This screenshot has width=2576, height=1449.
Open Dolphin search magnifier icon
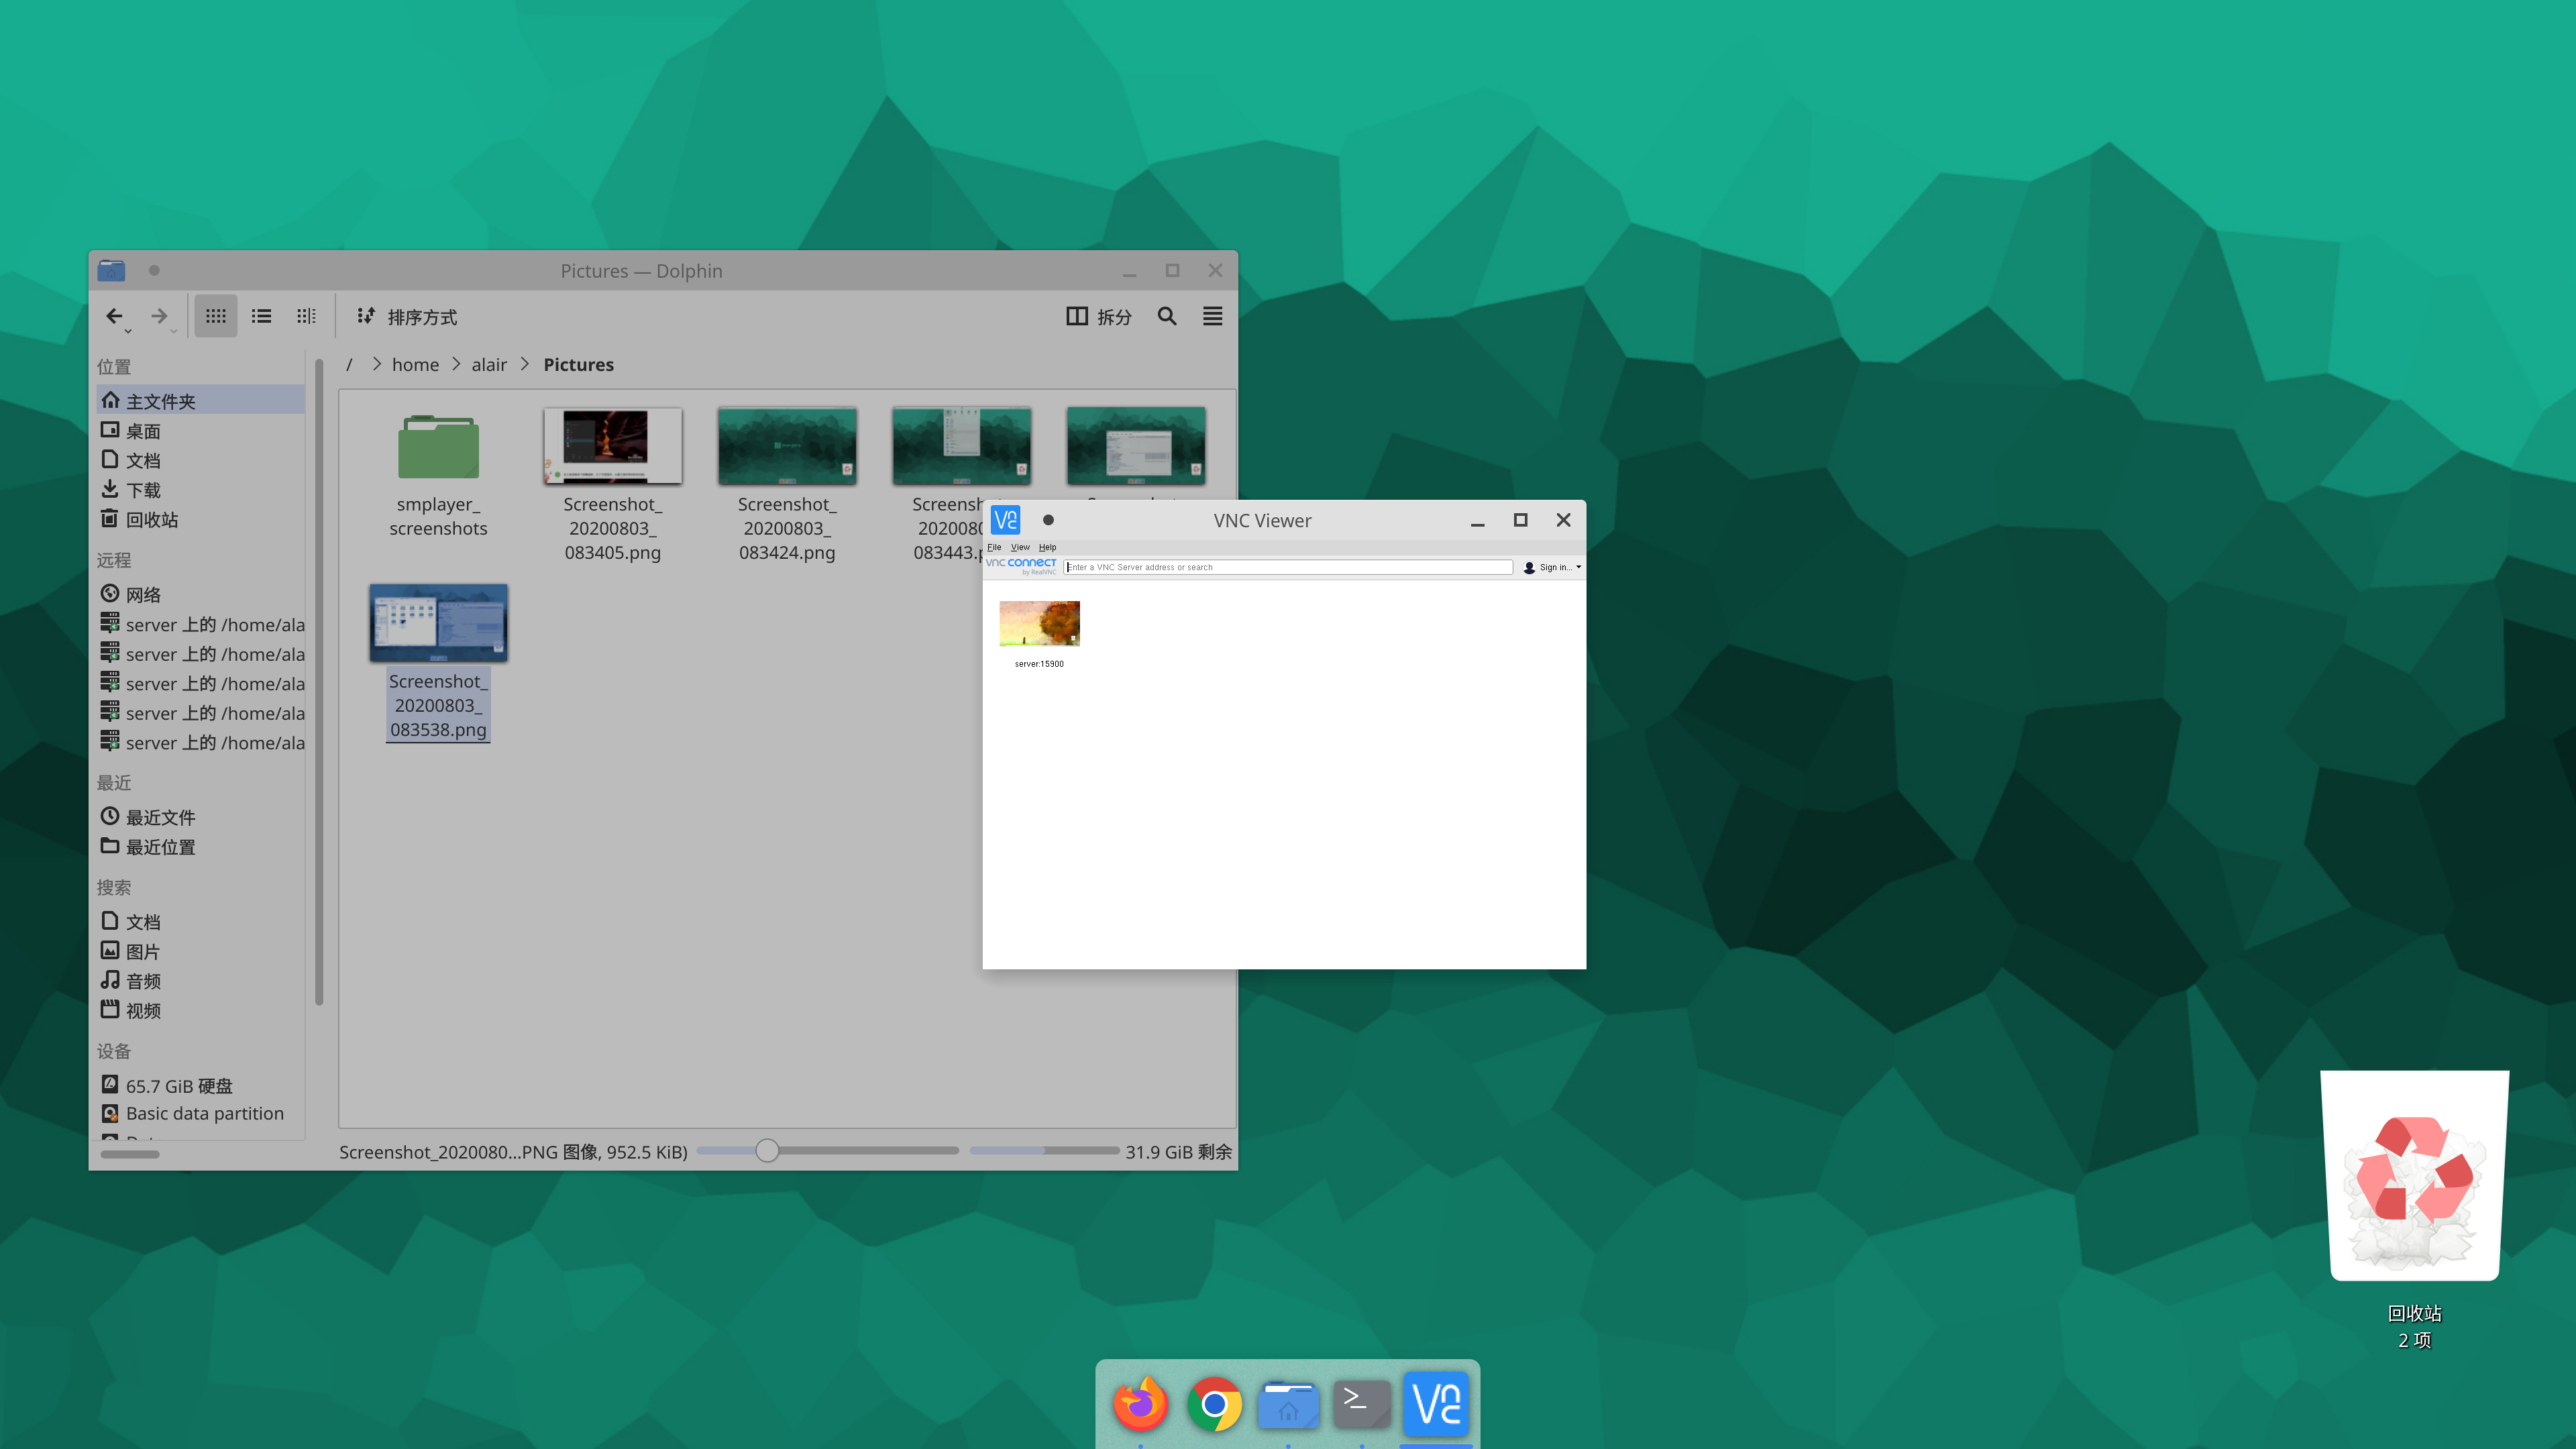coord(1166,316)
